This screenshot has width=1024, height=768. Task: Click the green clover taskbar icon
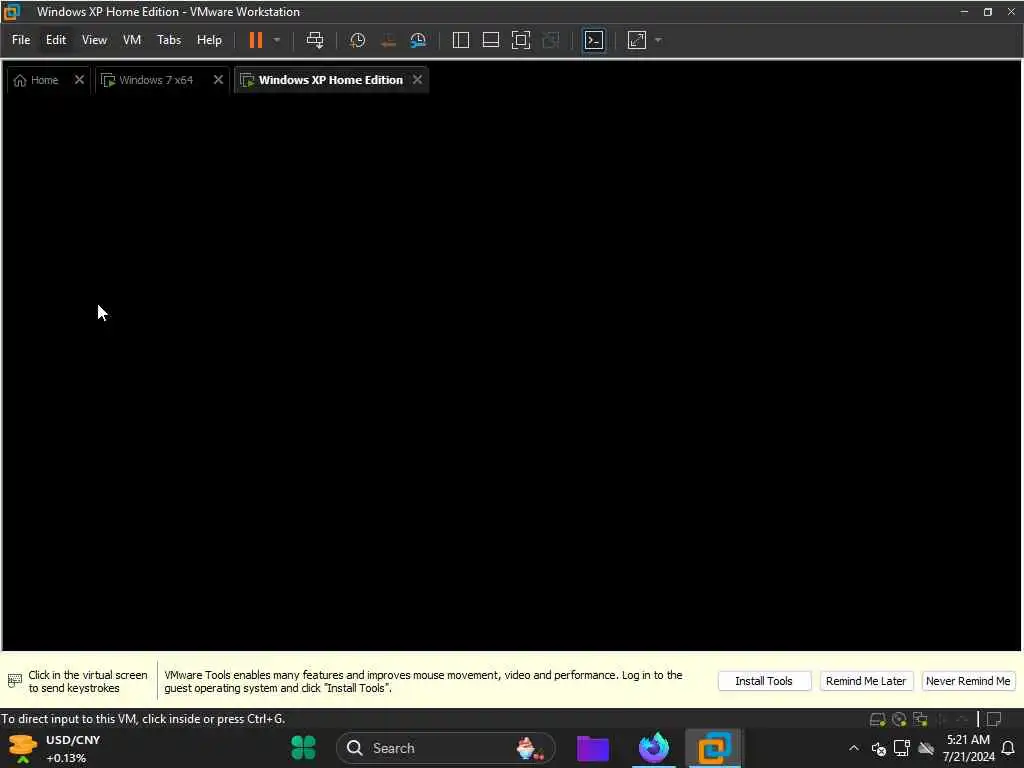(x=303, y=748)
